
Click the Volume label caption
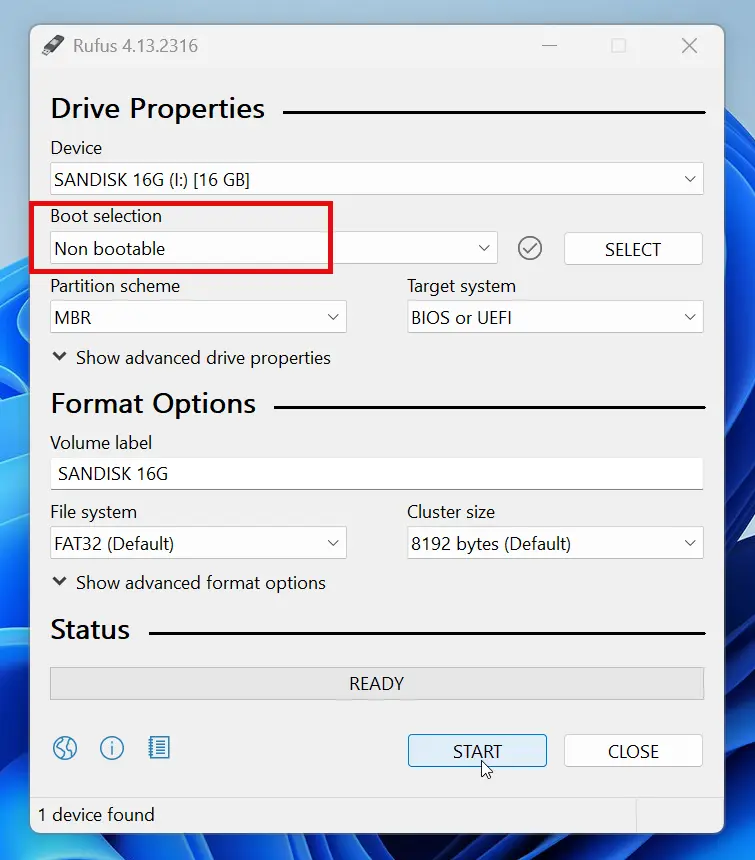101,443
